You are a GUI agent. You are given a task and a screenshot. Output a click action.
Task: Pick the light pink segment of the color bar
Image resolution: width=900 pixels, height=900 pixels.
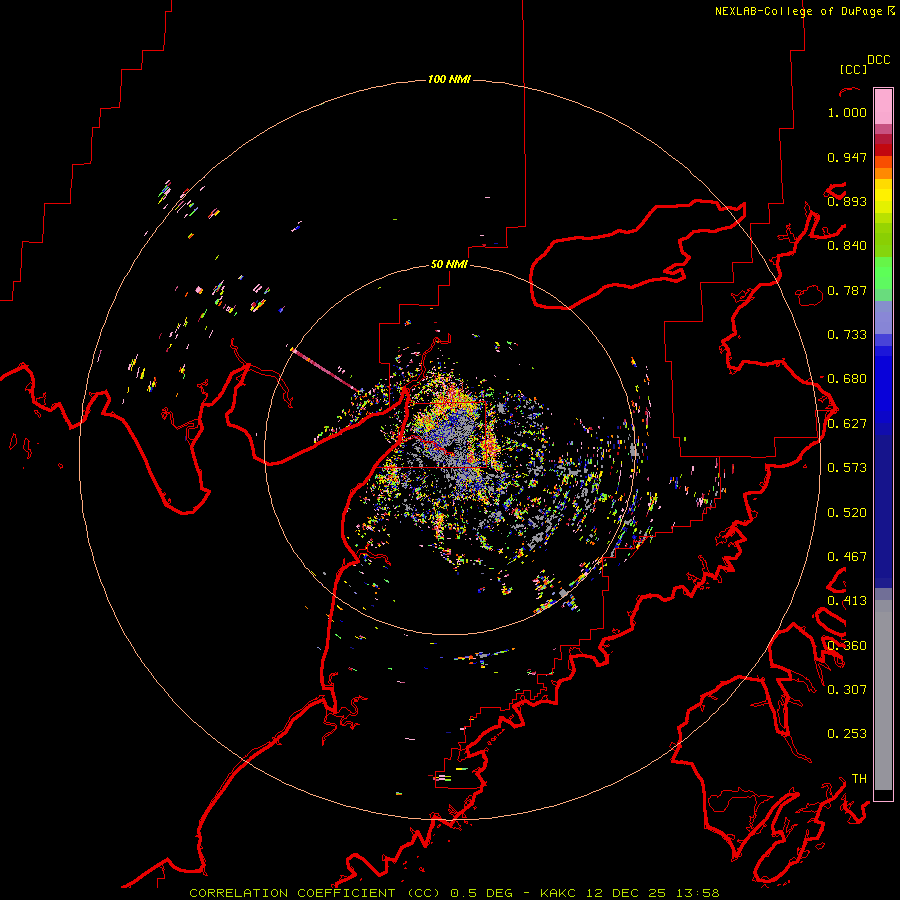coord(883,106)
